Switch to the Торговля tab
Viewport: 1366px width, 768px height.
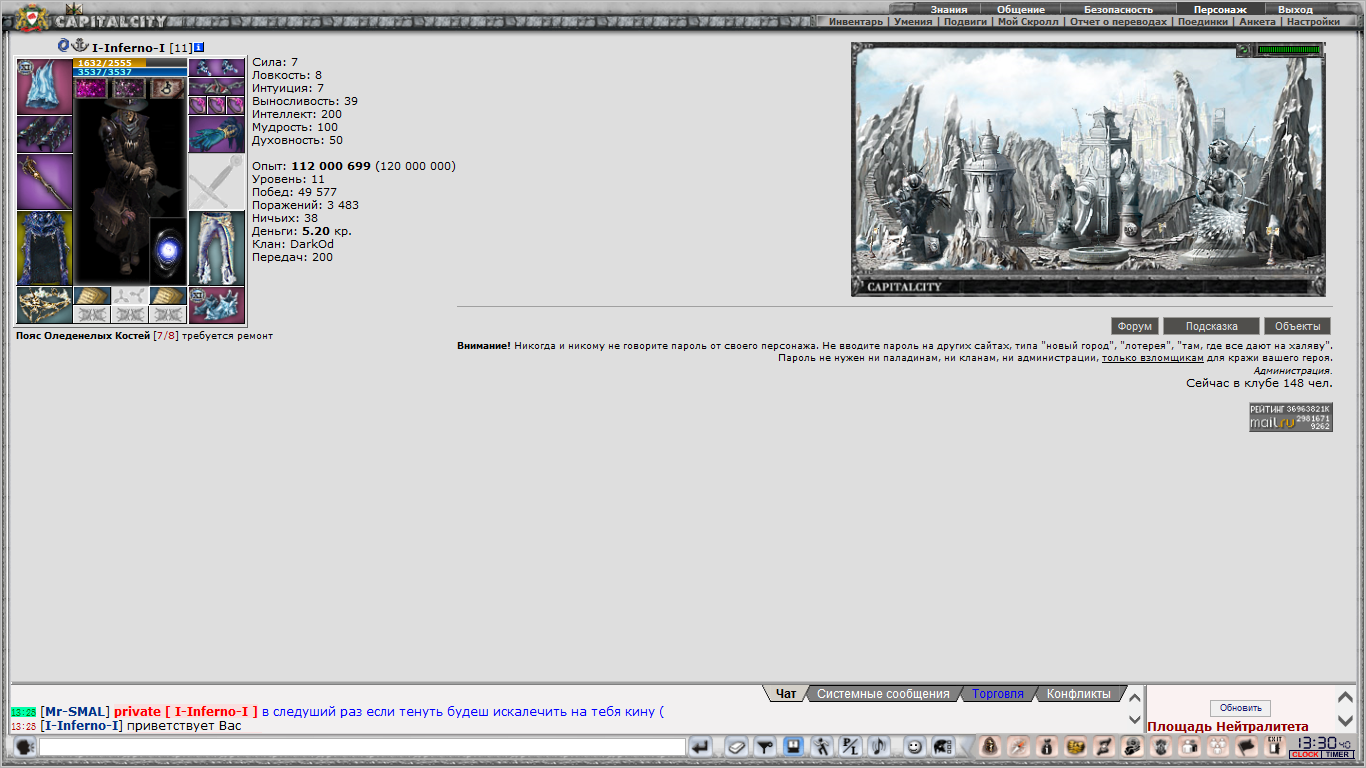[998, 693]
